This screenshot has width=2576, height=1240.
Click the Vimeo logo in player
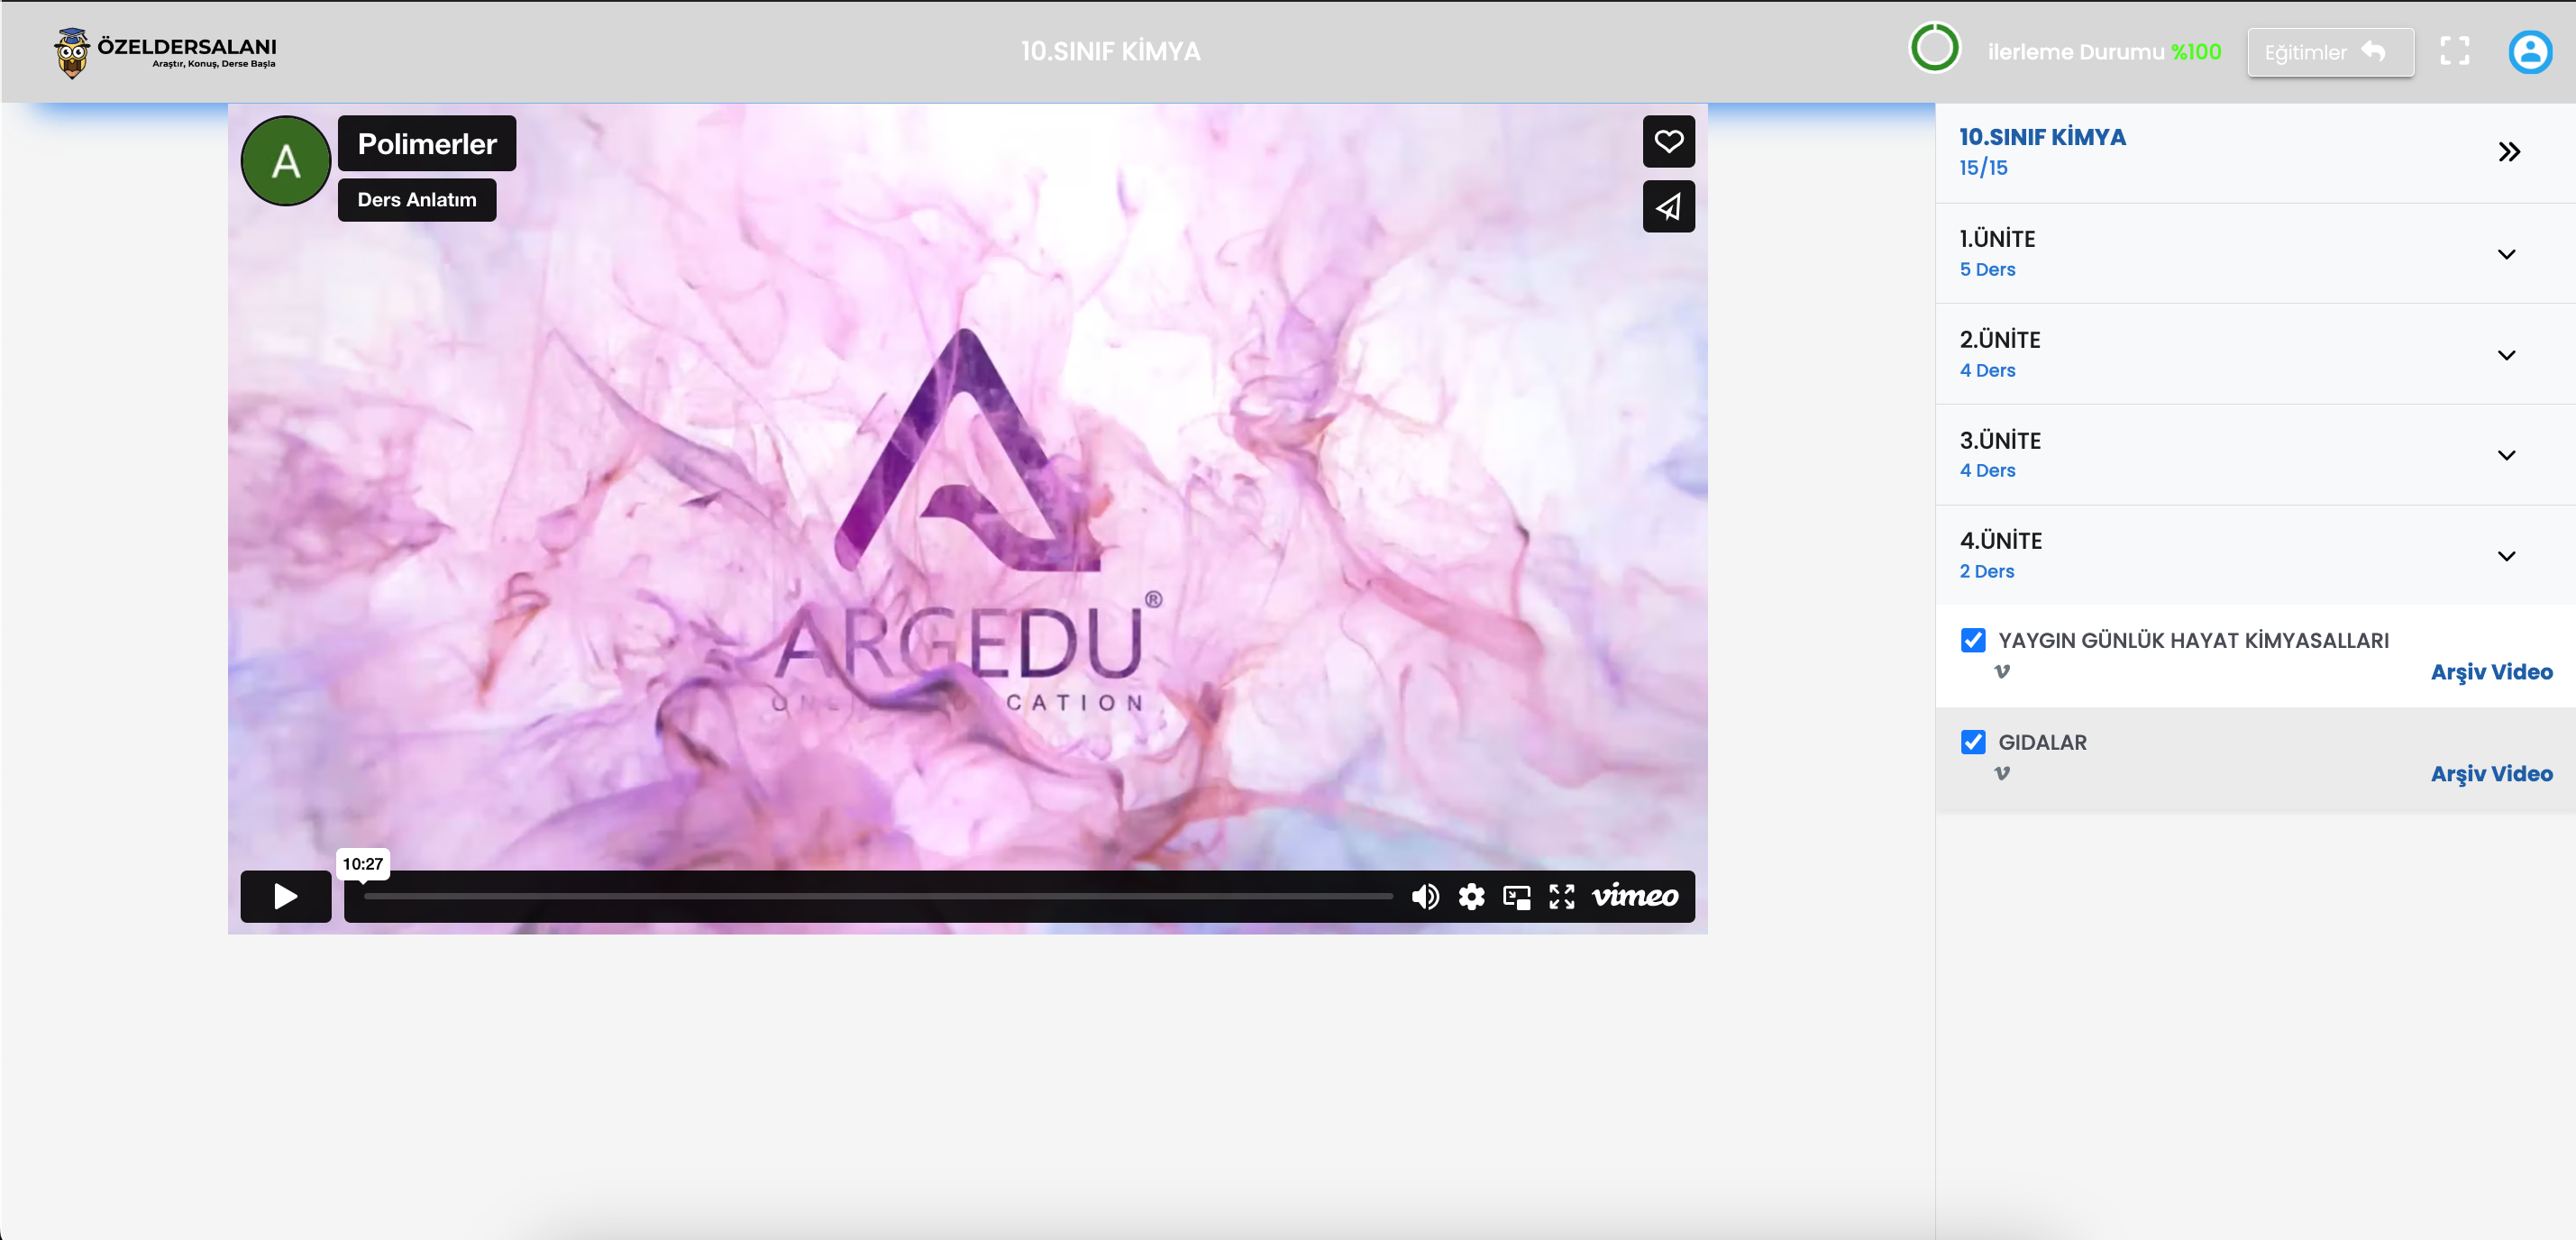(x=1635, y=896)
